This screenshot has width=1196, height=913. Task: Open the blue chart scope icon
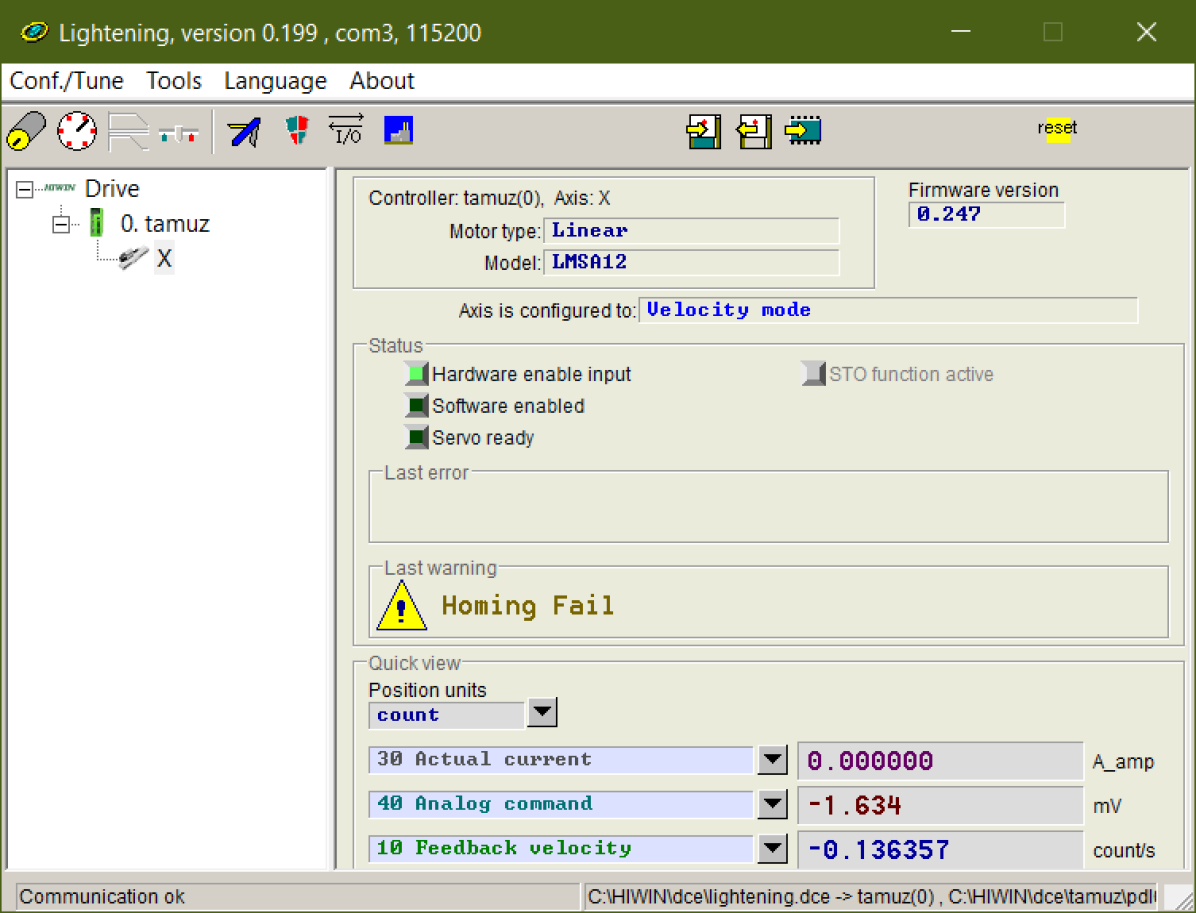[x=399, y=130]
